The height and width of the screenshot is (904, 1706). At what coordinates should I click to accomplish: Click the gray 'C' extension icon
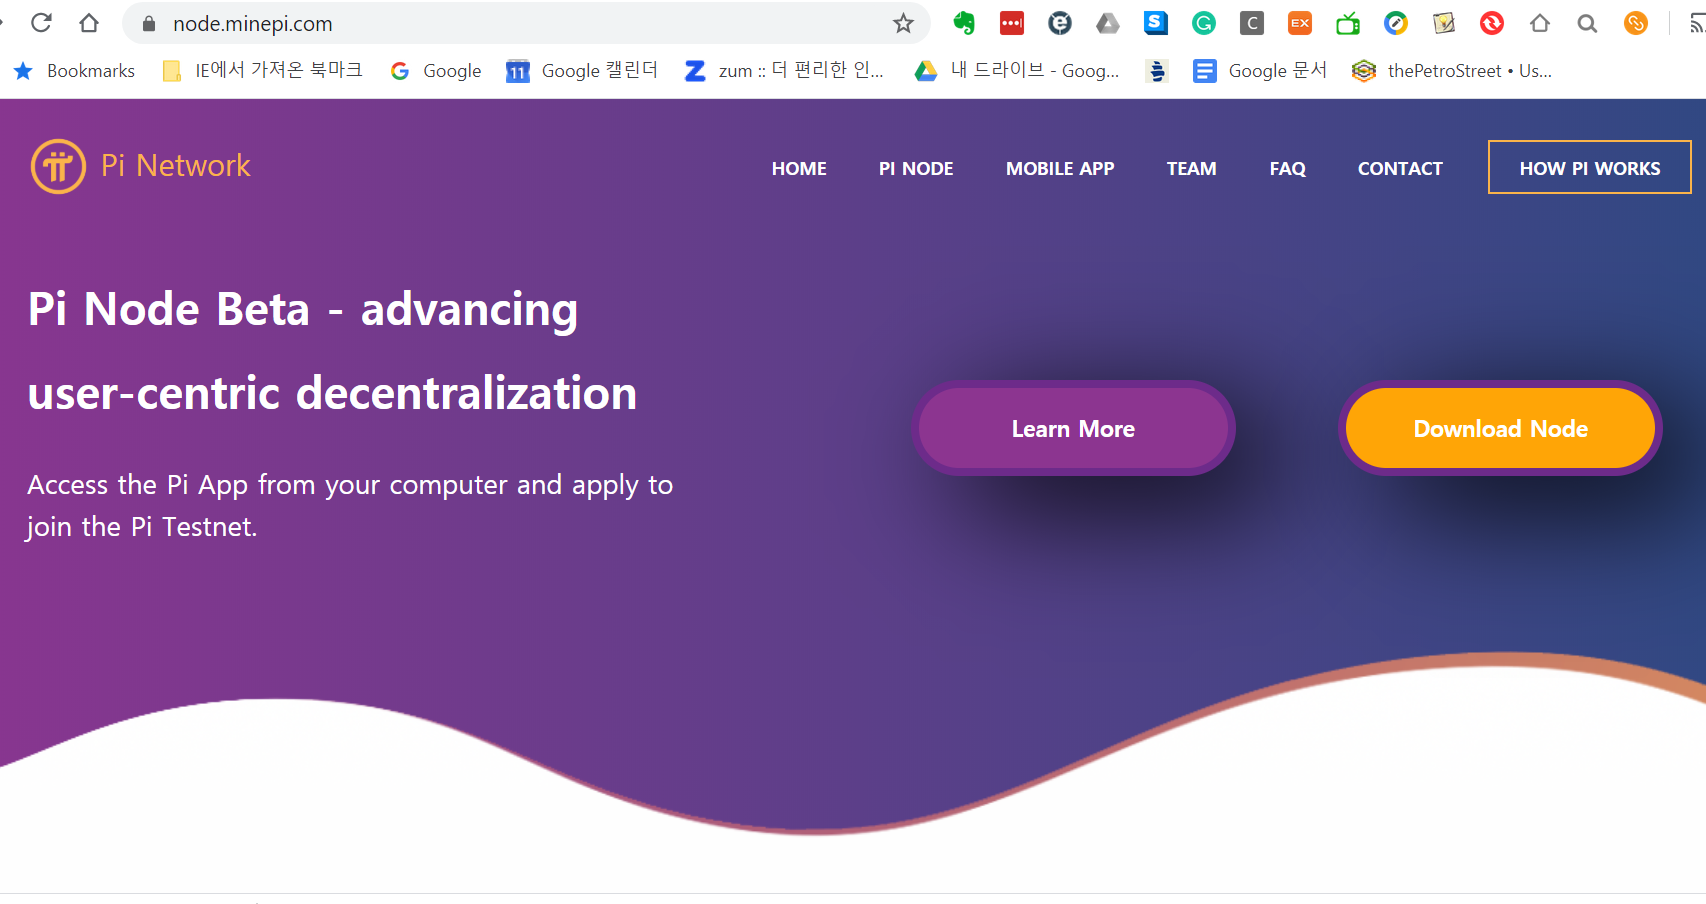[x=1252, y=23]
